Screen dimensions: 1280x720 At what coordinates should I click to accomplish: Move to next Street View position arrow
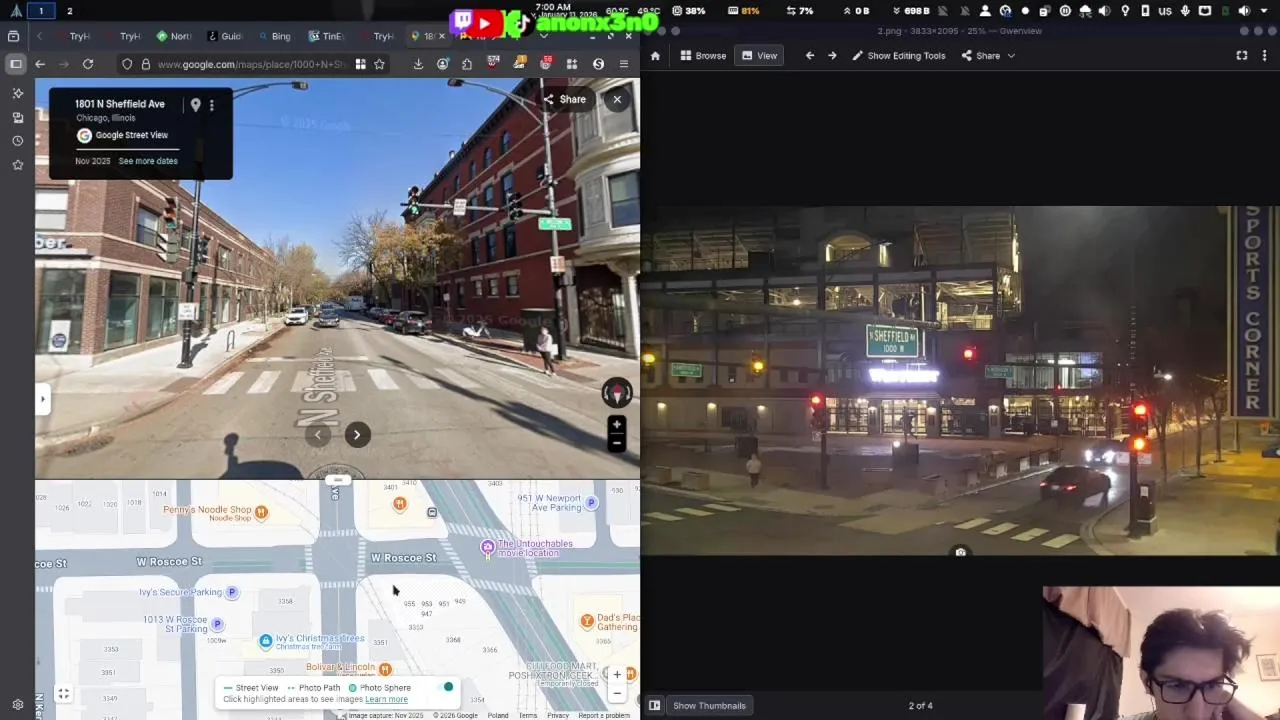coord(357,434)
